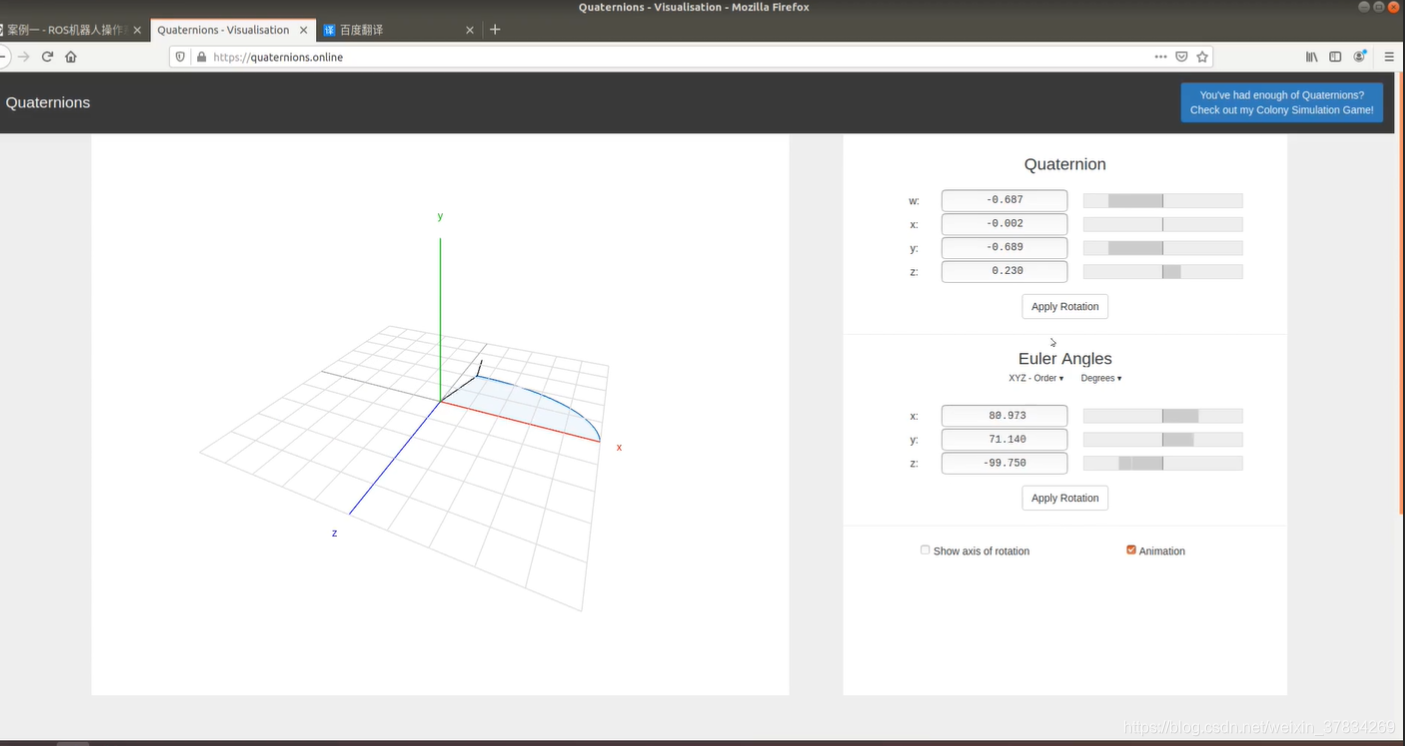This screenshot has width=1405, height=746.
Task: Adjust the Euler x angle slider
Action: click(1163, 416)
